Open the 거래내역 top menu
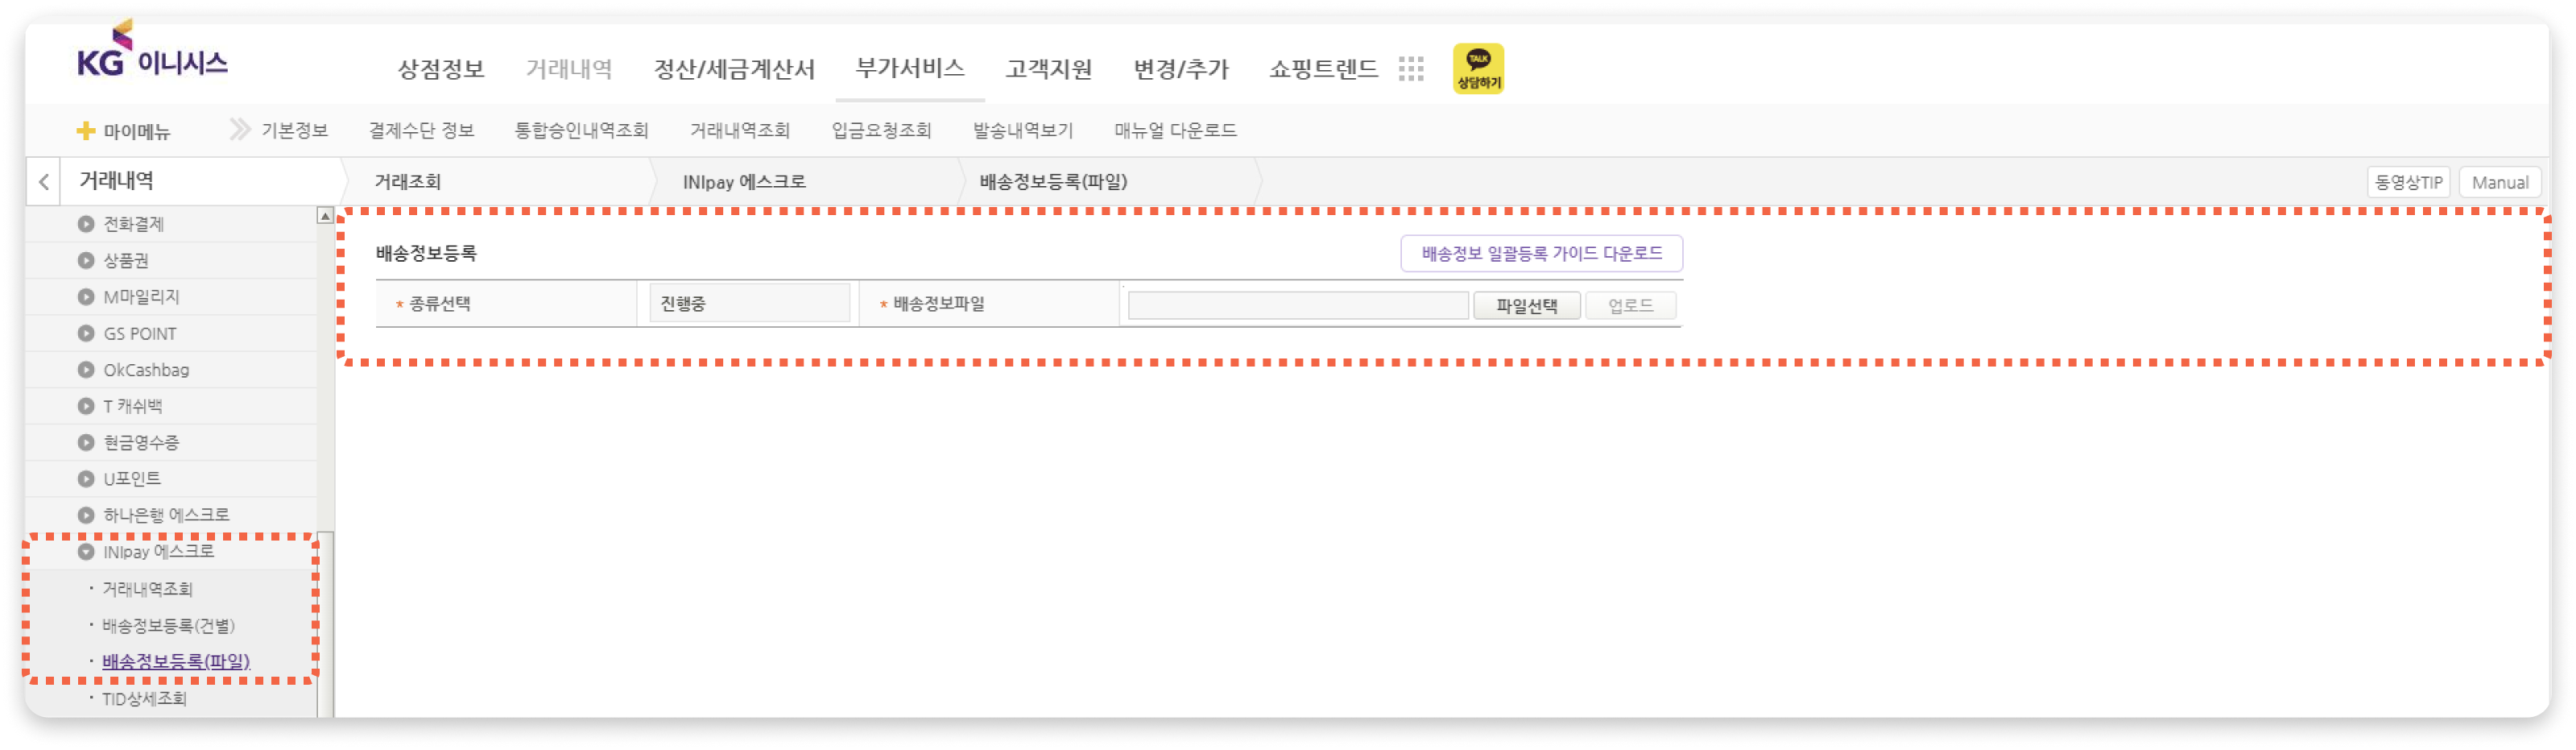 [569, 69]
